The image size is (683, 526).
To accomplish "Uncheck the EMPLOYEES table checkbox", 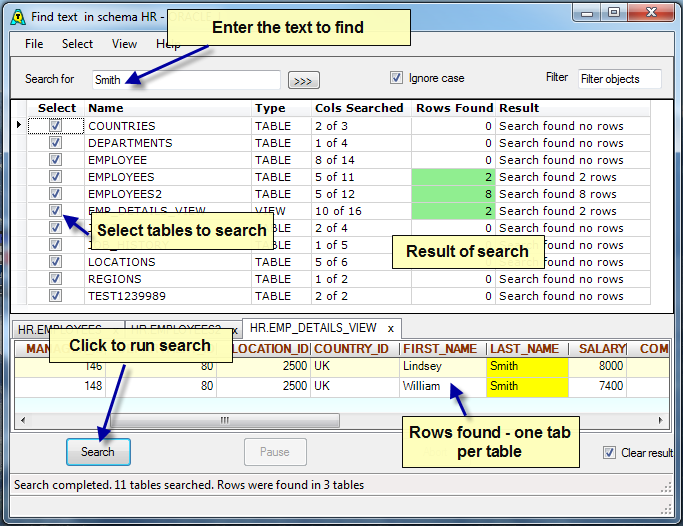I will click(x=55, y=177).
